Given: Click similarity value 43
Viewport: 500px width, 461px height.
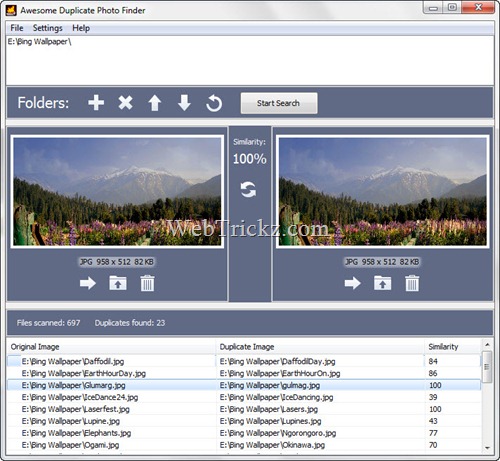Looking at the screenshot, I should tap(433, 421).
